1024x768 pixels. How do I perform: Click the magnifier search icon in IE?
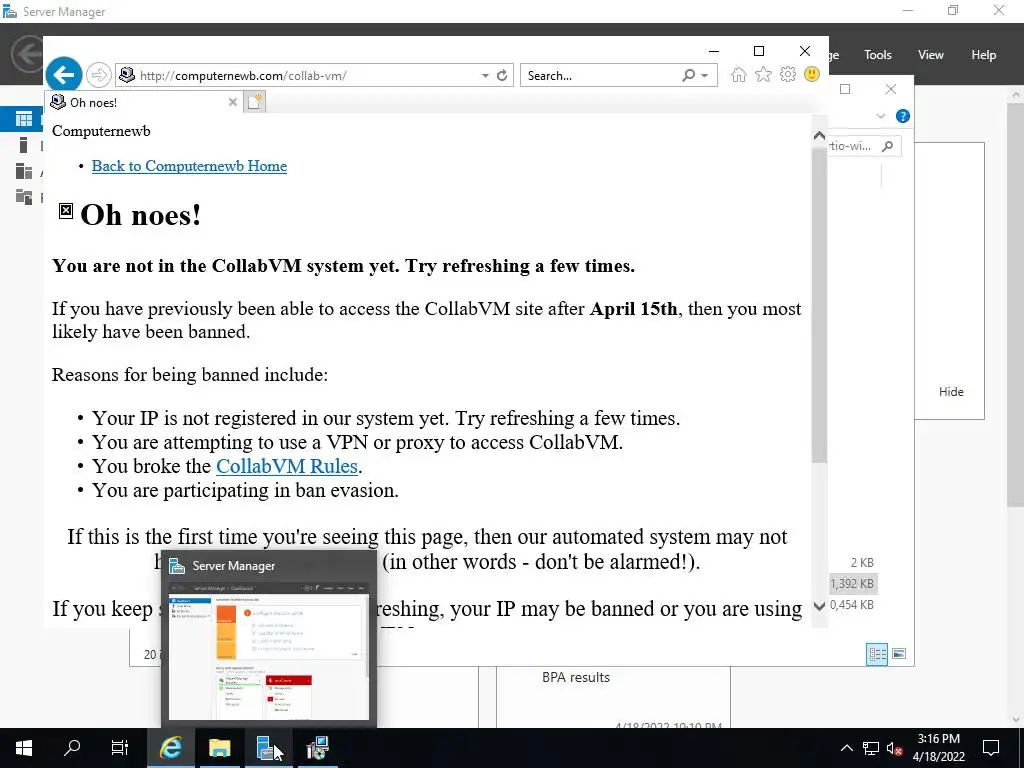pos(688,76)
